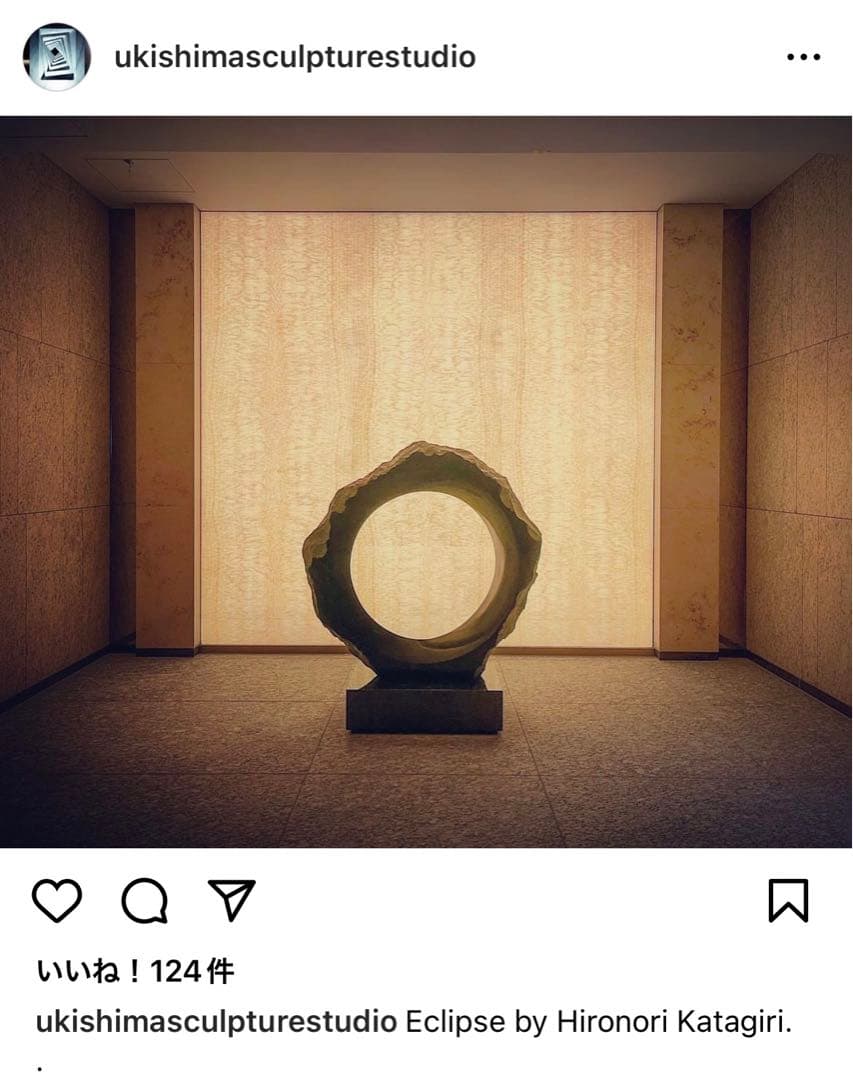
Task: Tap the Hironori Katagiri name in caption
Action: tap(674, 1021)
